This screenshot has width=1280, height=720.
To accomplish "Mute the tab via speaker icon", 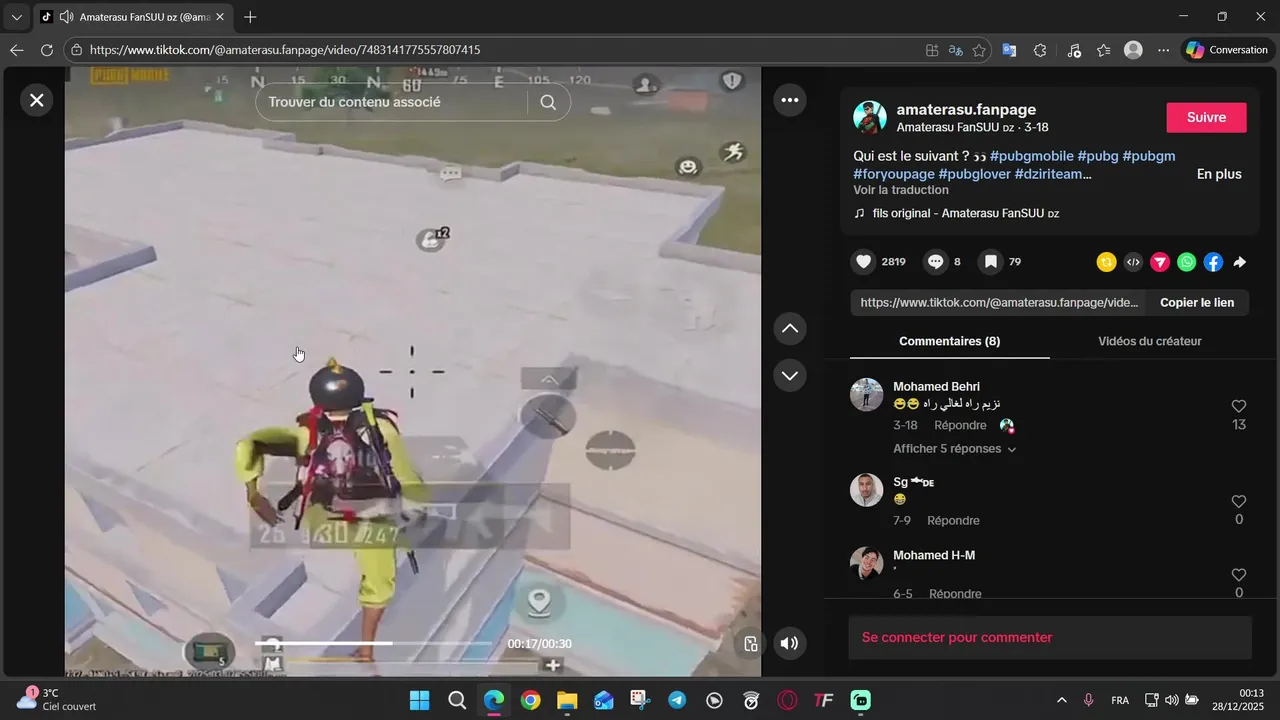I will tap(66, 17).
